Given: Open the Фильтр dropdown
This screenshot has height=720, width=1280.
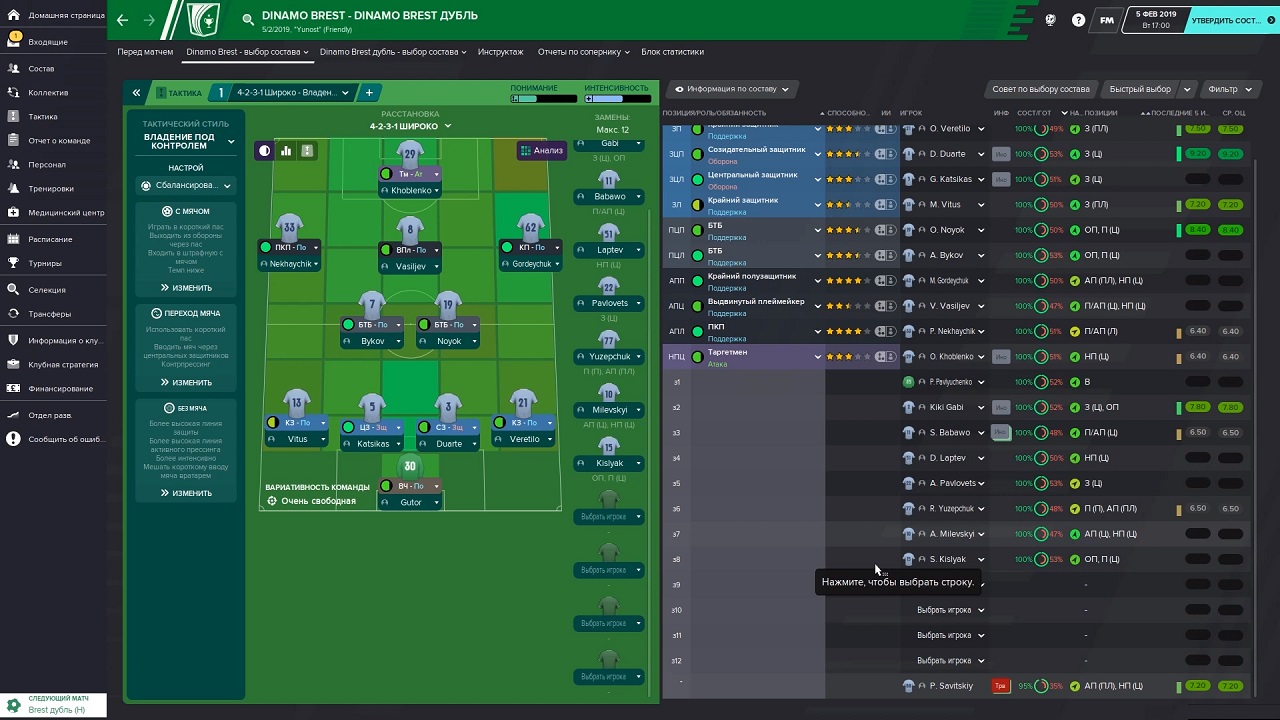Looking at the screenshot, I should (x=1228, y=89).
